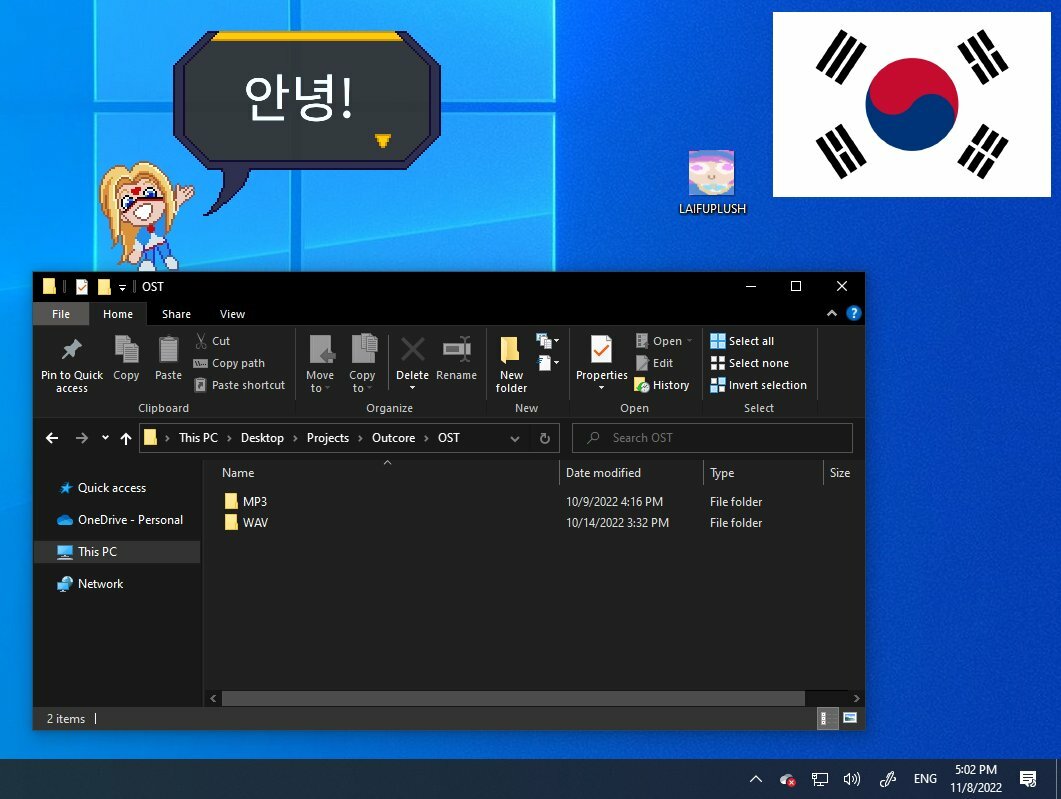Click new folder icon in title bar

104,287
